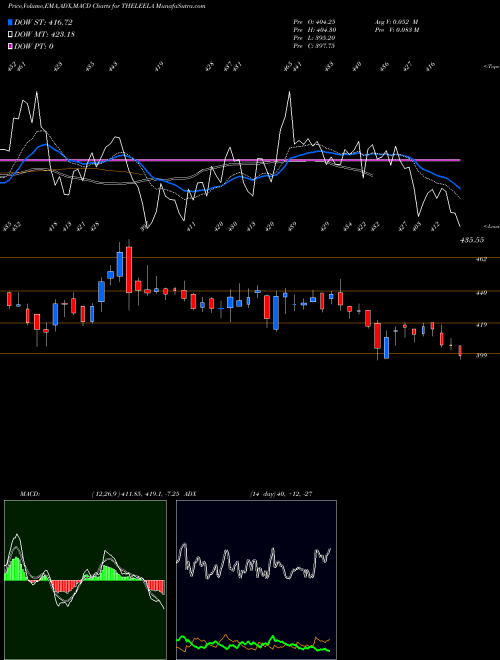
Task: Click the 462 price level label
Action: pos(481,259)
